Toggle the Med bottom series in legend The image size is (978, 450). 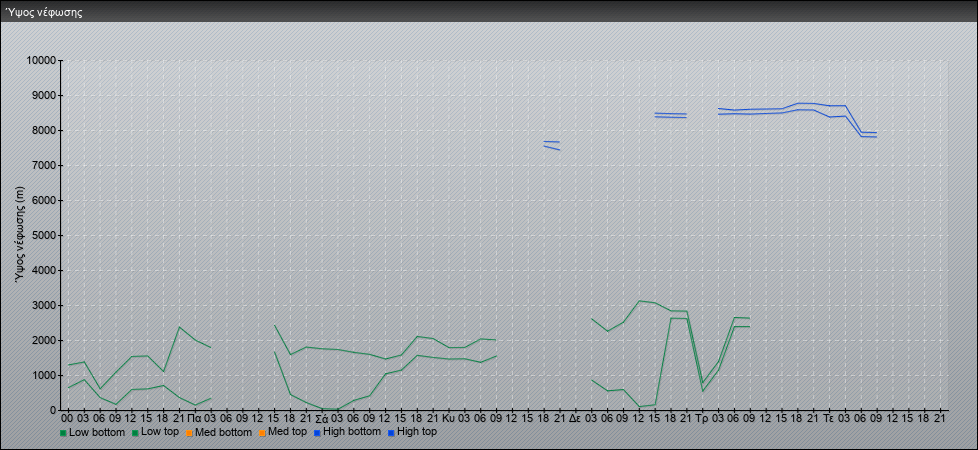(x=218, y=432)
